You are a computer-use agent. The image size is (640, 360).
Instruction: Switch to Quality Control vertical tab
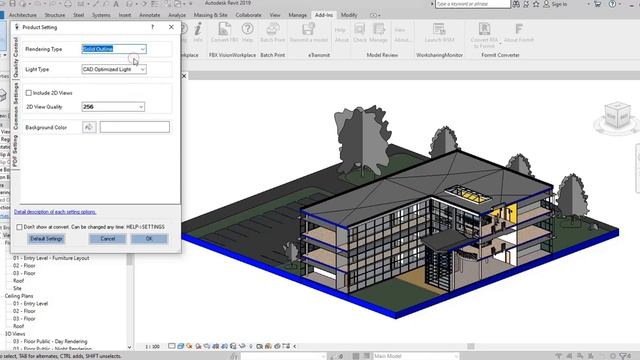[16, 58]
